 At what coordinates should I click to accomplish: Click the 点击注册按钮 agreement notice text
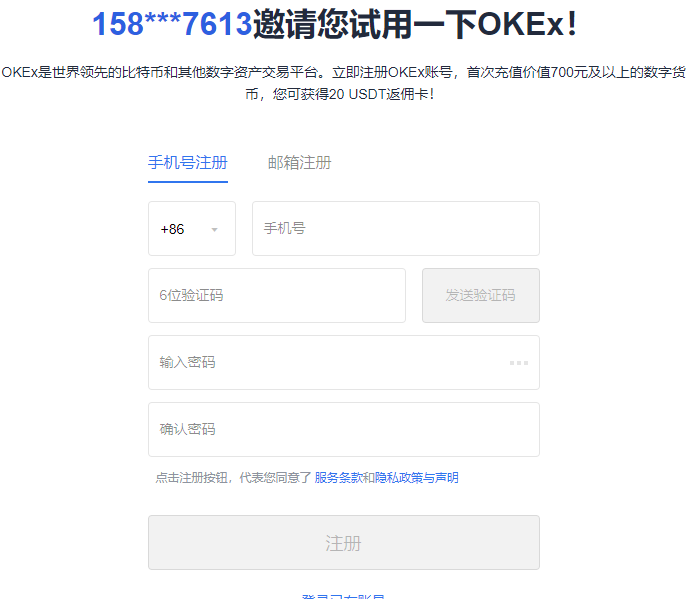[x=233, y=478]
